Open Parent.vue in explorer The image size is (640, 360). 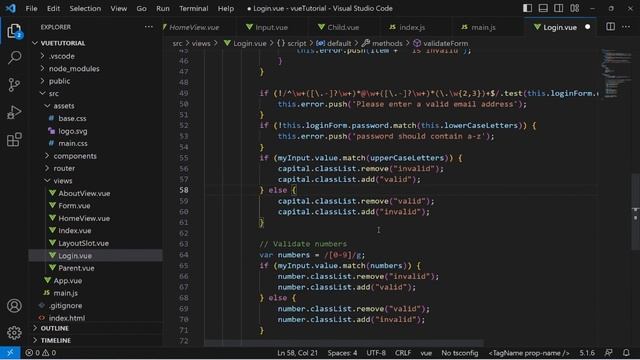[x=76, y=268]
